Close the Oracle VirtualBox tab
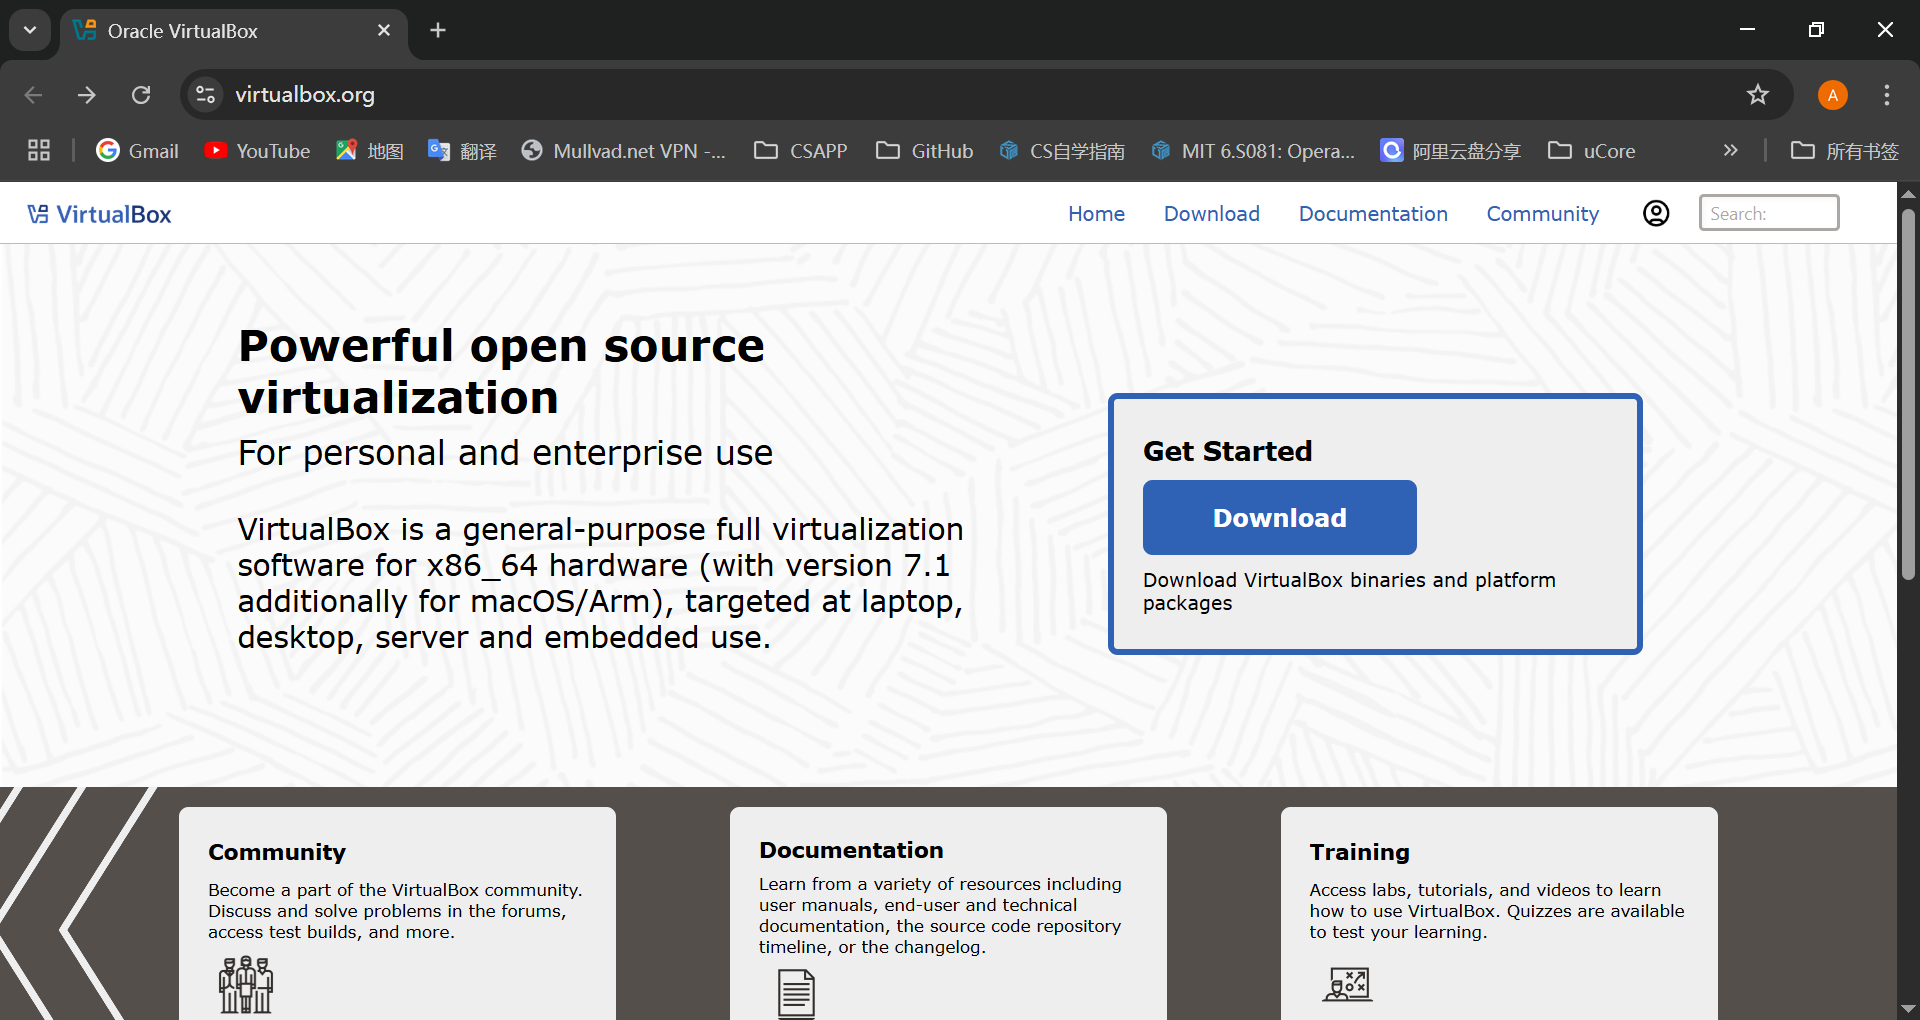 coord(384,30)
